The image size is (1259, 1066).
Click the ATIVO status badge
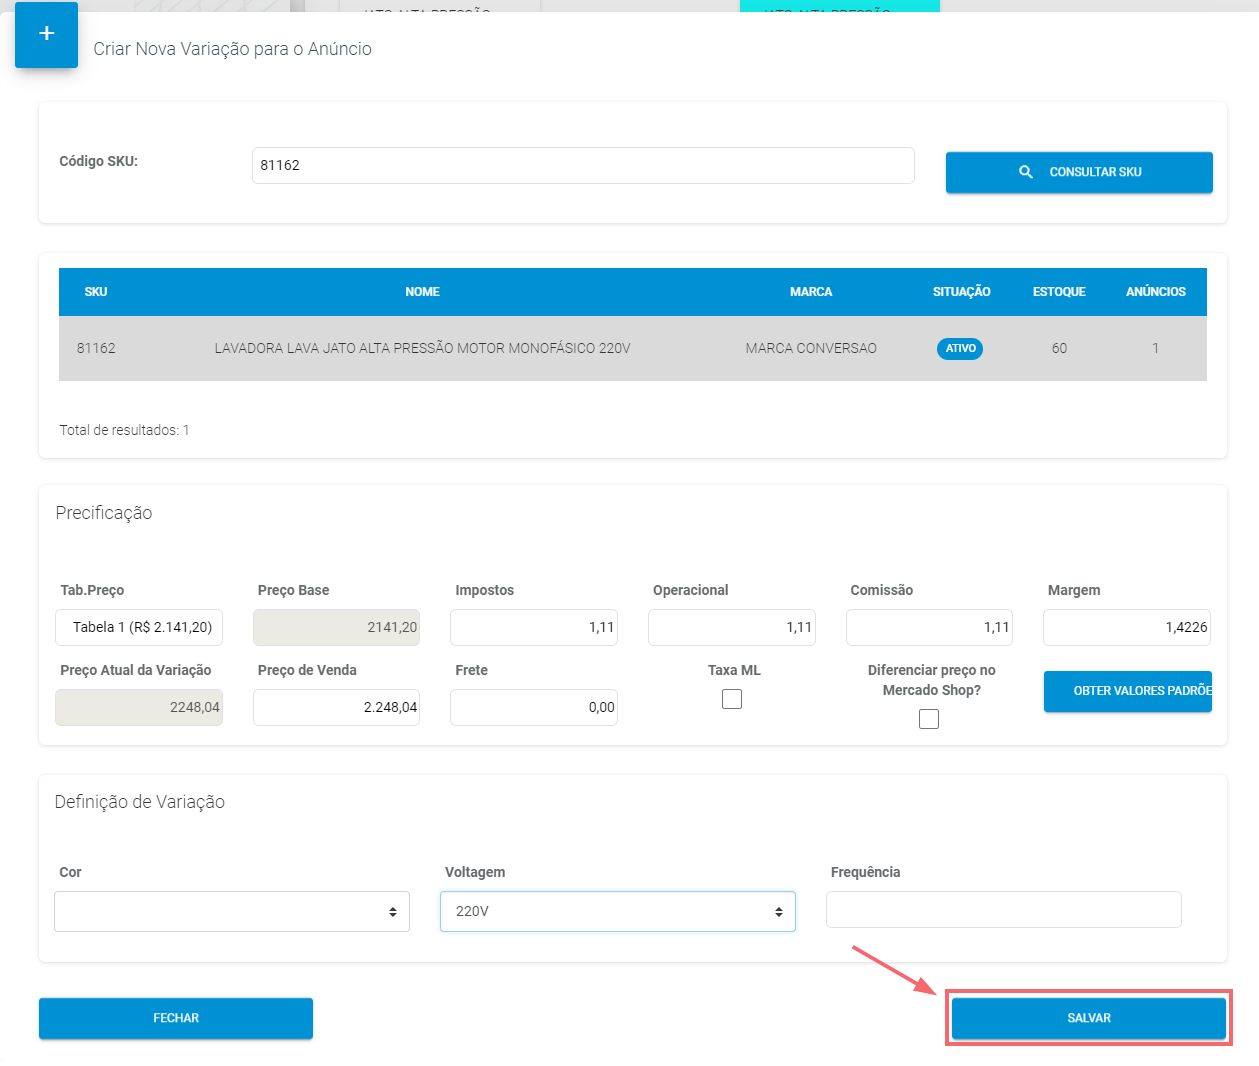coord(960,348)
